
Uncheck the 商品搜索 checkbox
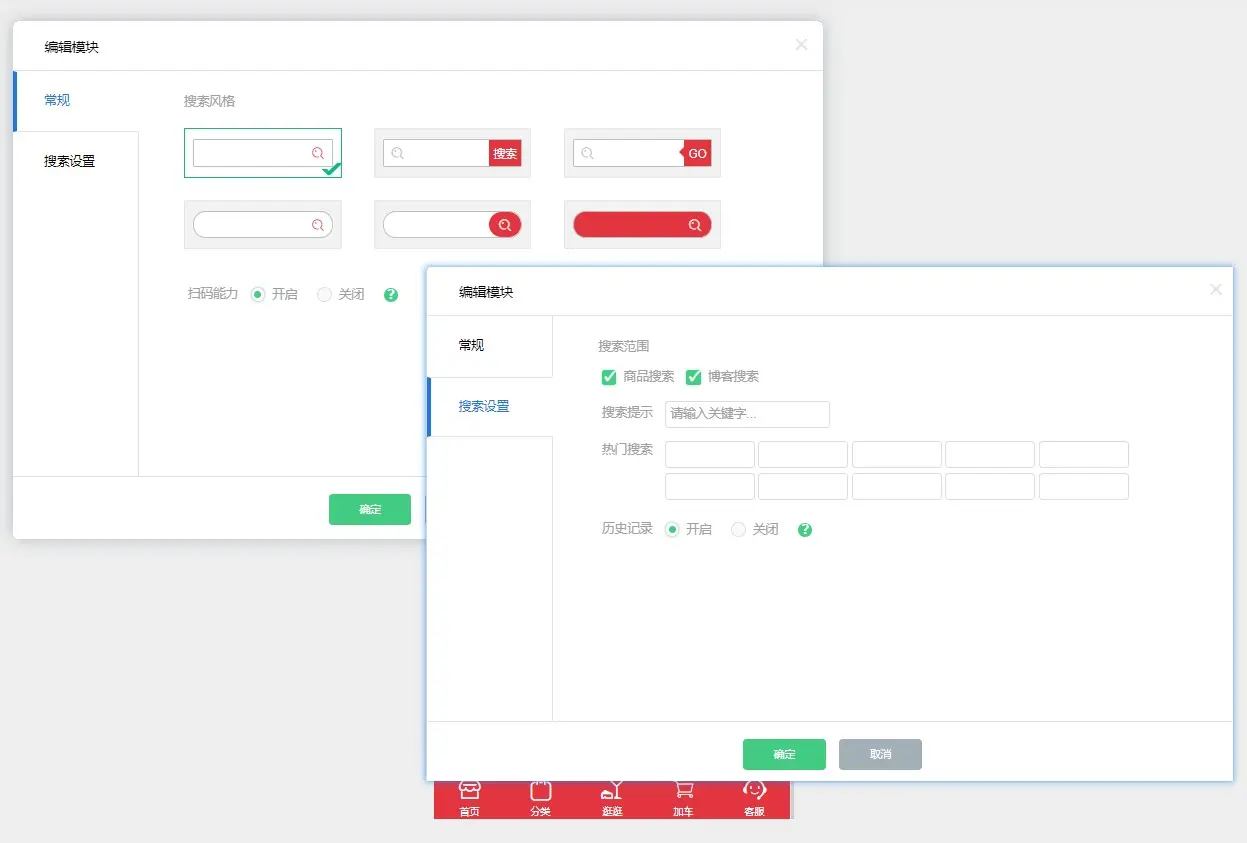click(609, 377)
